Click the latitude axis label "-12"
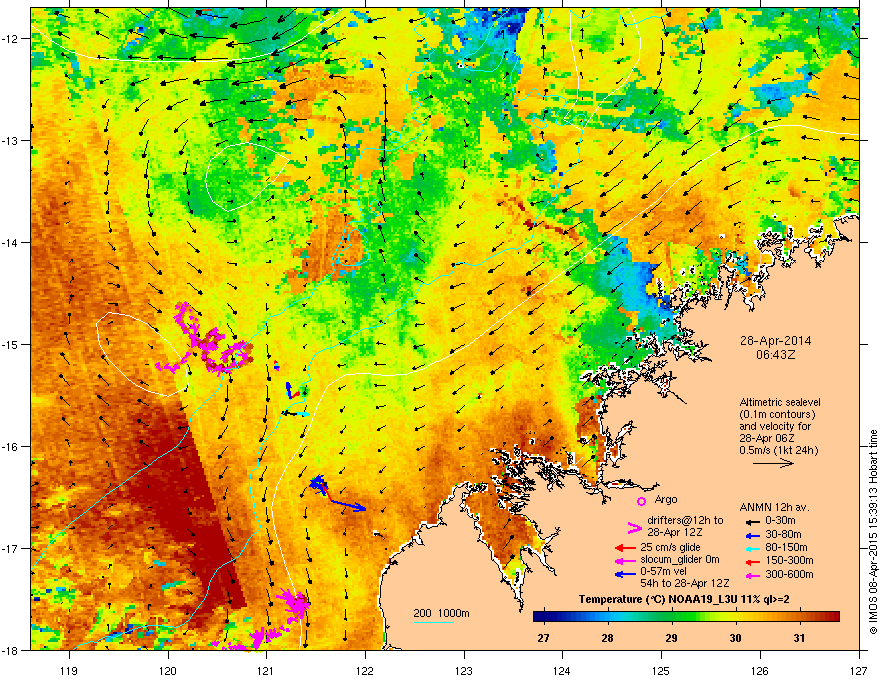880x680 pixels. click(x=10, y=39)
